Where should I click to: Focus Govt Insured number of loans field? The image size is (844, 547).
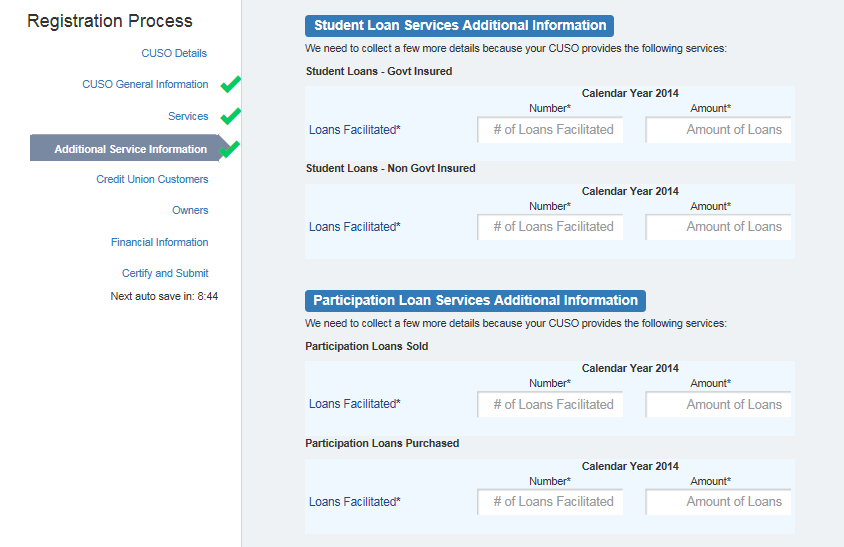(x=550, y=130)
